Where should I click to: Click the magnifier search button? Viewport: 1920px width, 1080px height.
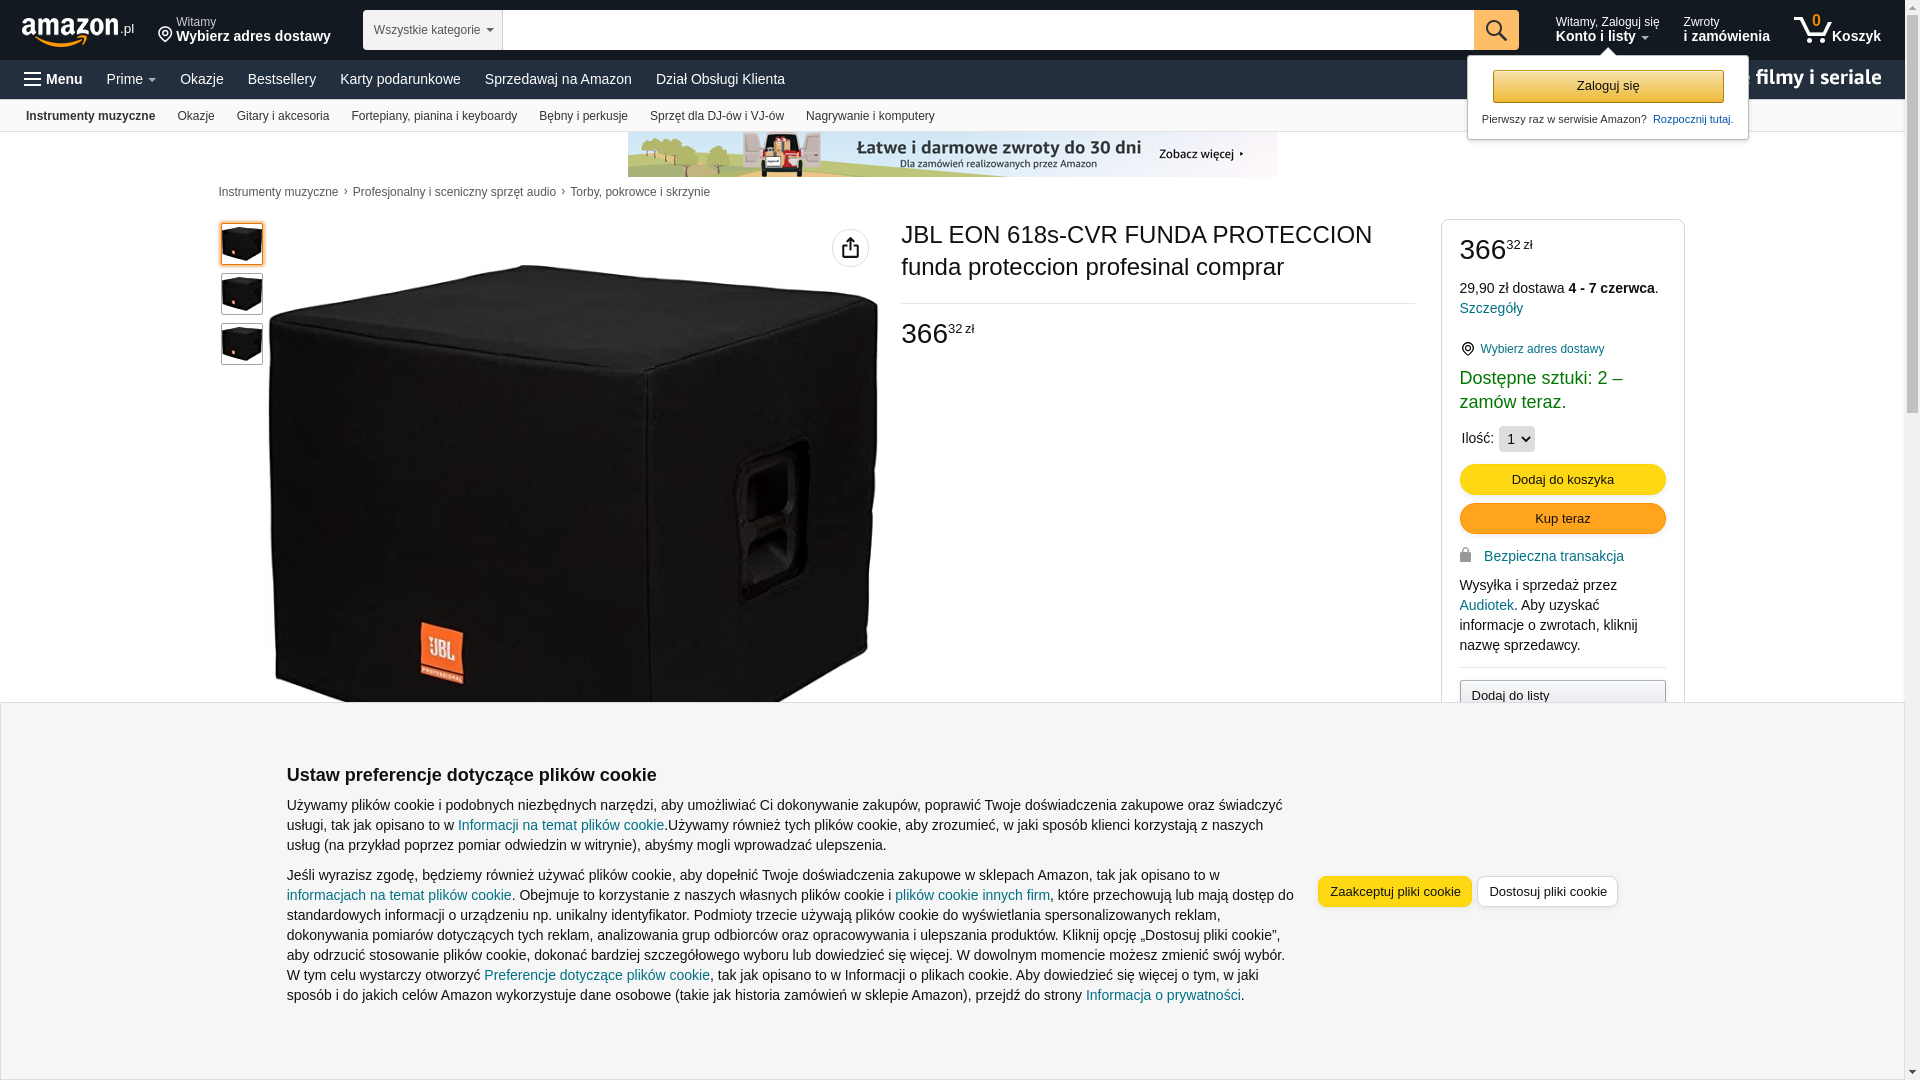point(1496,30)
